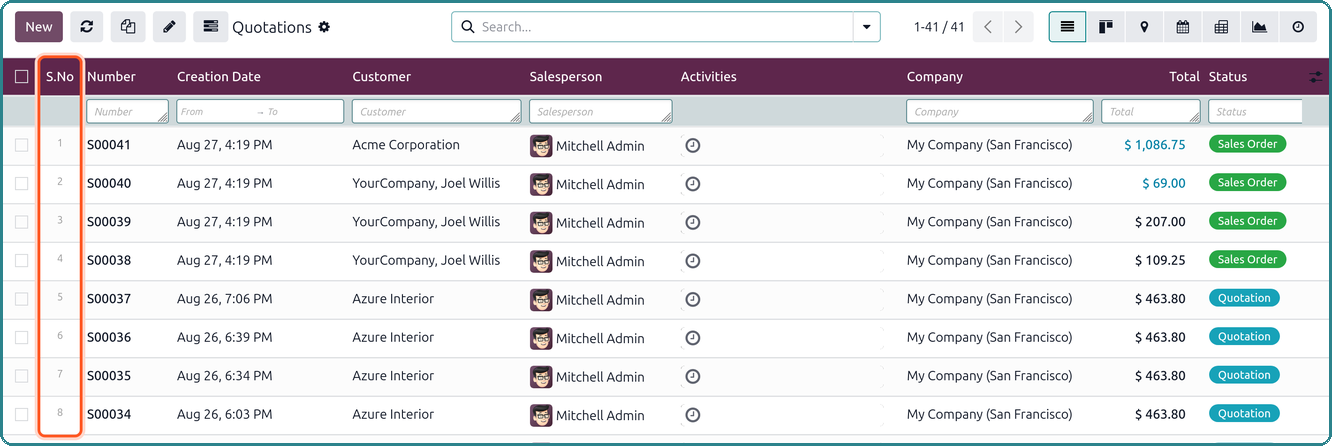The width and height of the screenshot is (1332, 446).
Task: Sort by the Status column header
Action: pos(1228,77)
